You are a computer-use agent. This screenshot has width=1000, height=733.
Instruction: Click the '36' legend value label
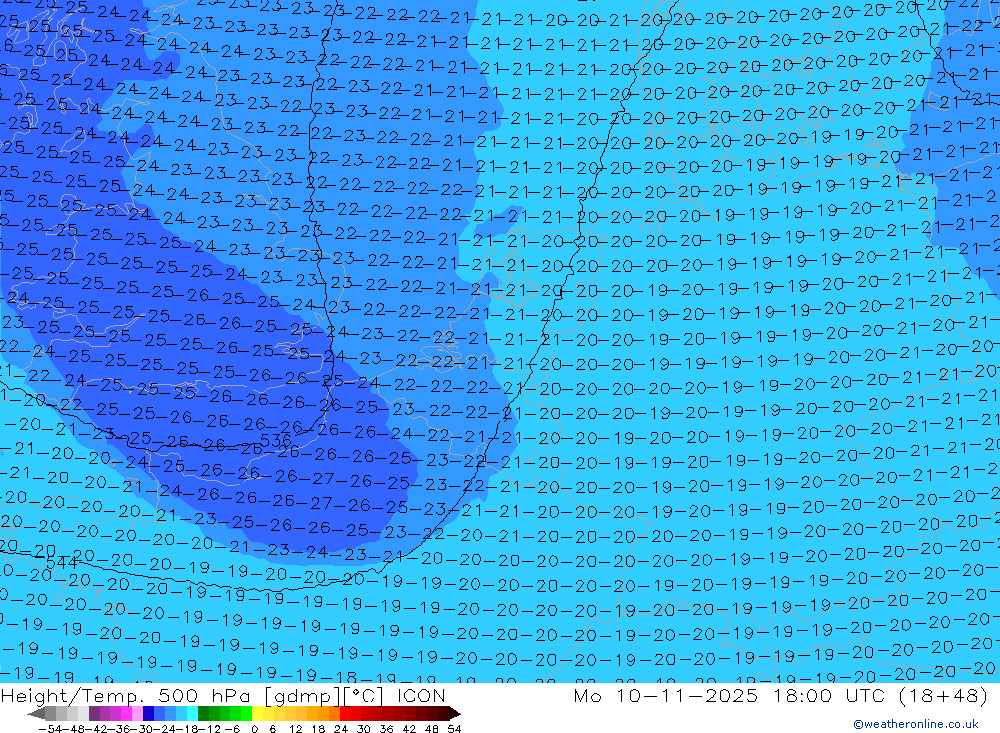tap(386, 729)
